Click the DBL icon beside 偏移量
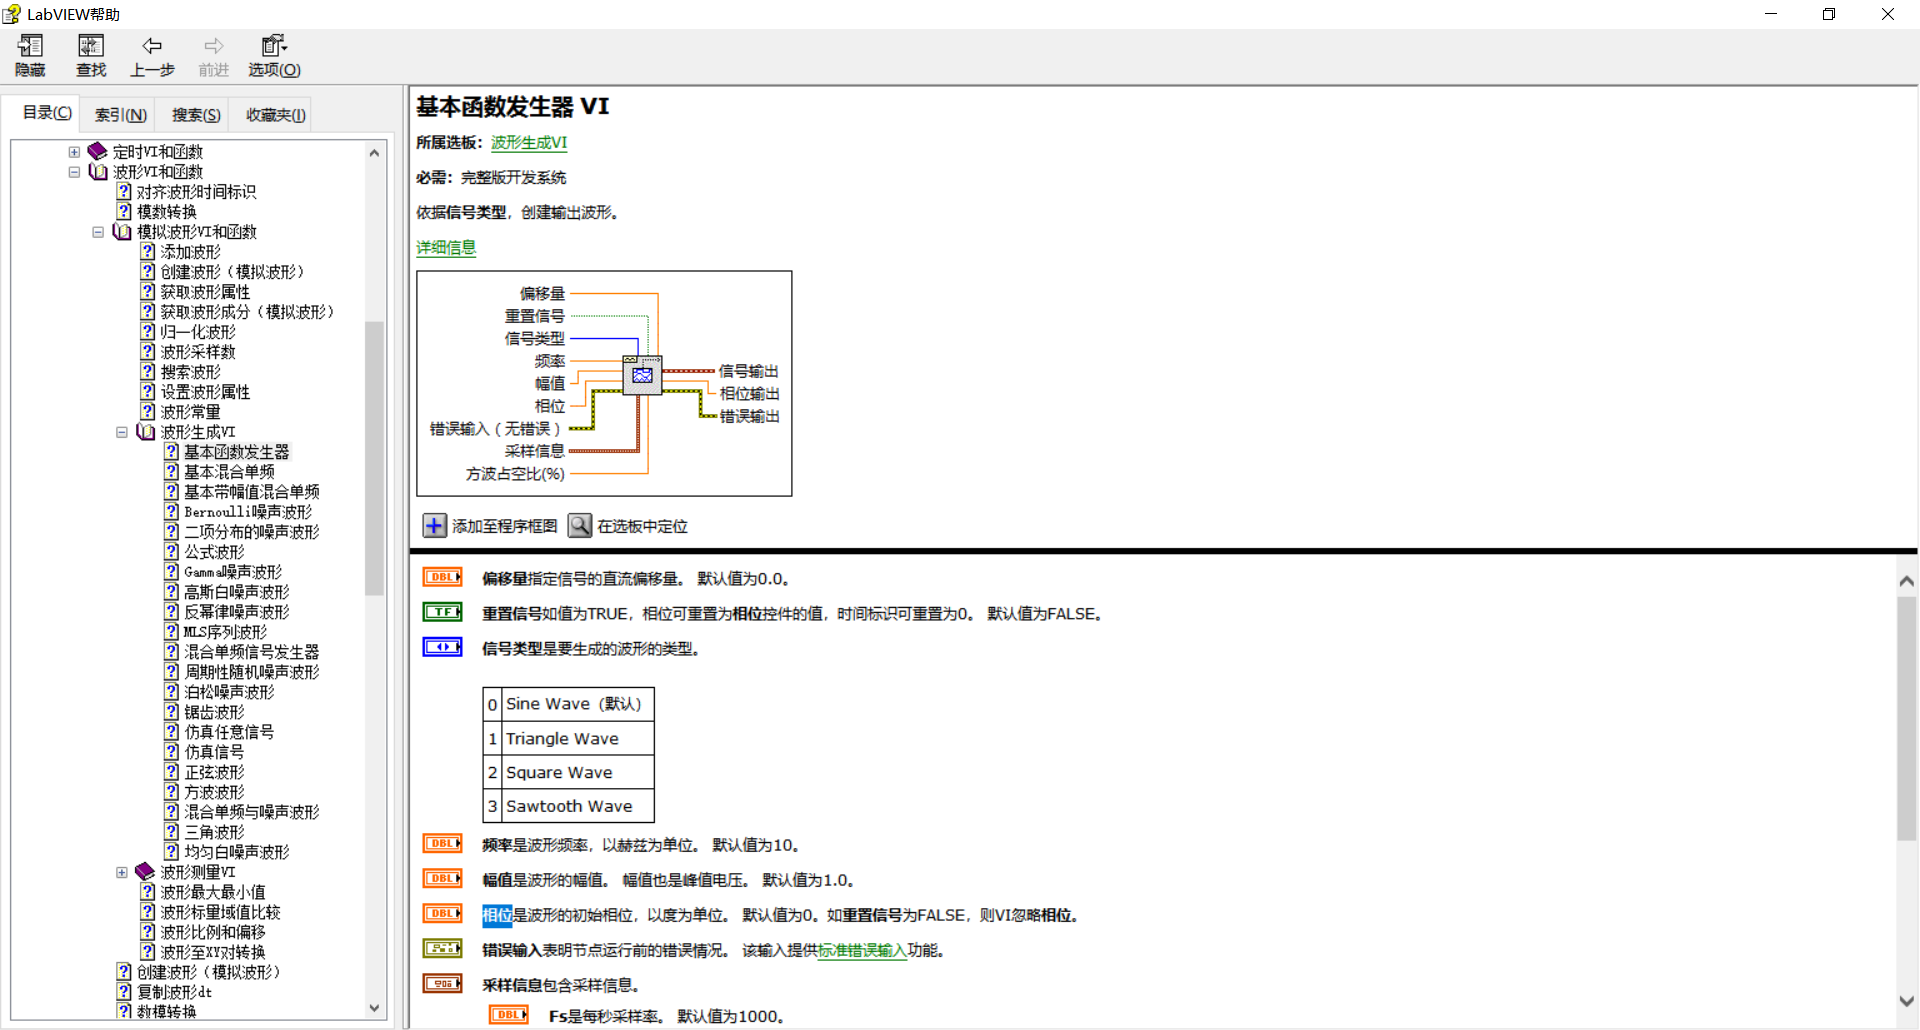Viewport: 1920px width, 1030px height. point(442,577)
